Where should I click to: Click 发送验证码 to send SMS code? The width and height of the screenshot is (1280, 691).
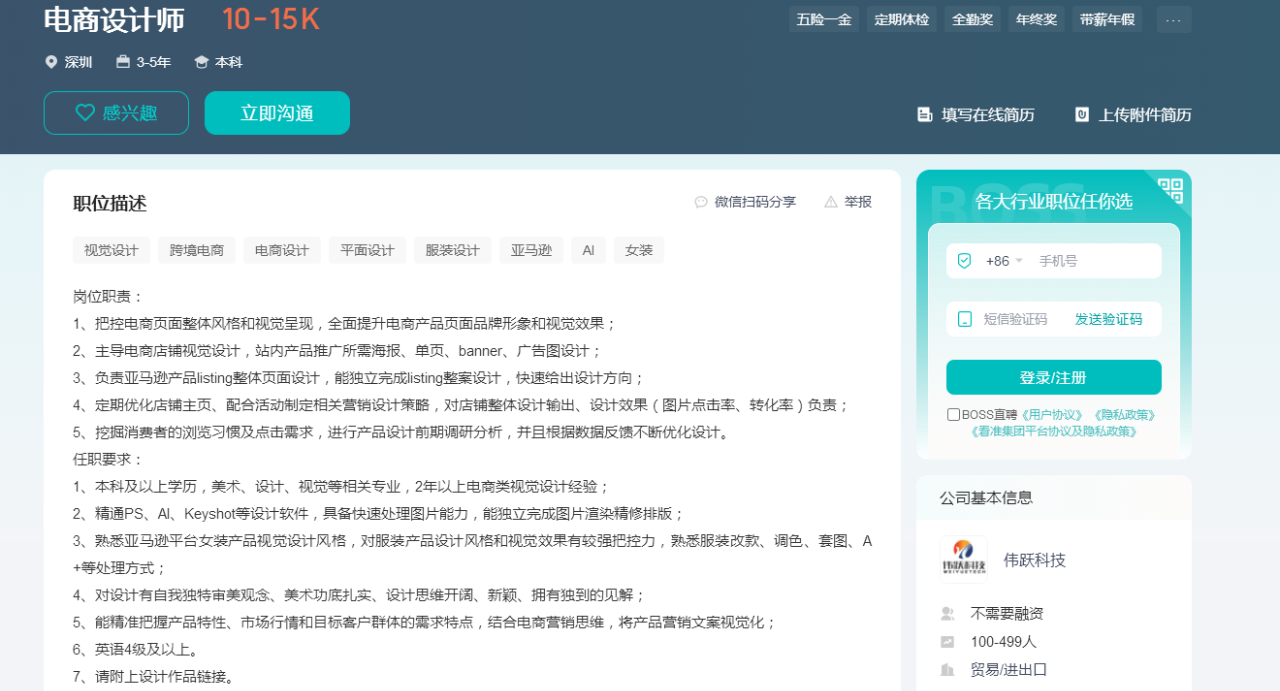pos(1108,319)
